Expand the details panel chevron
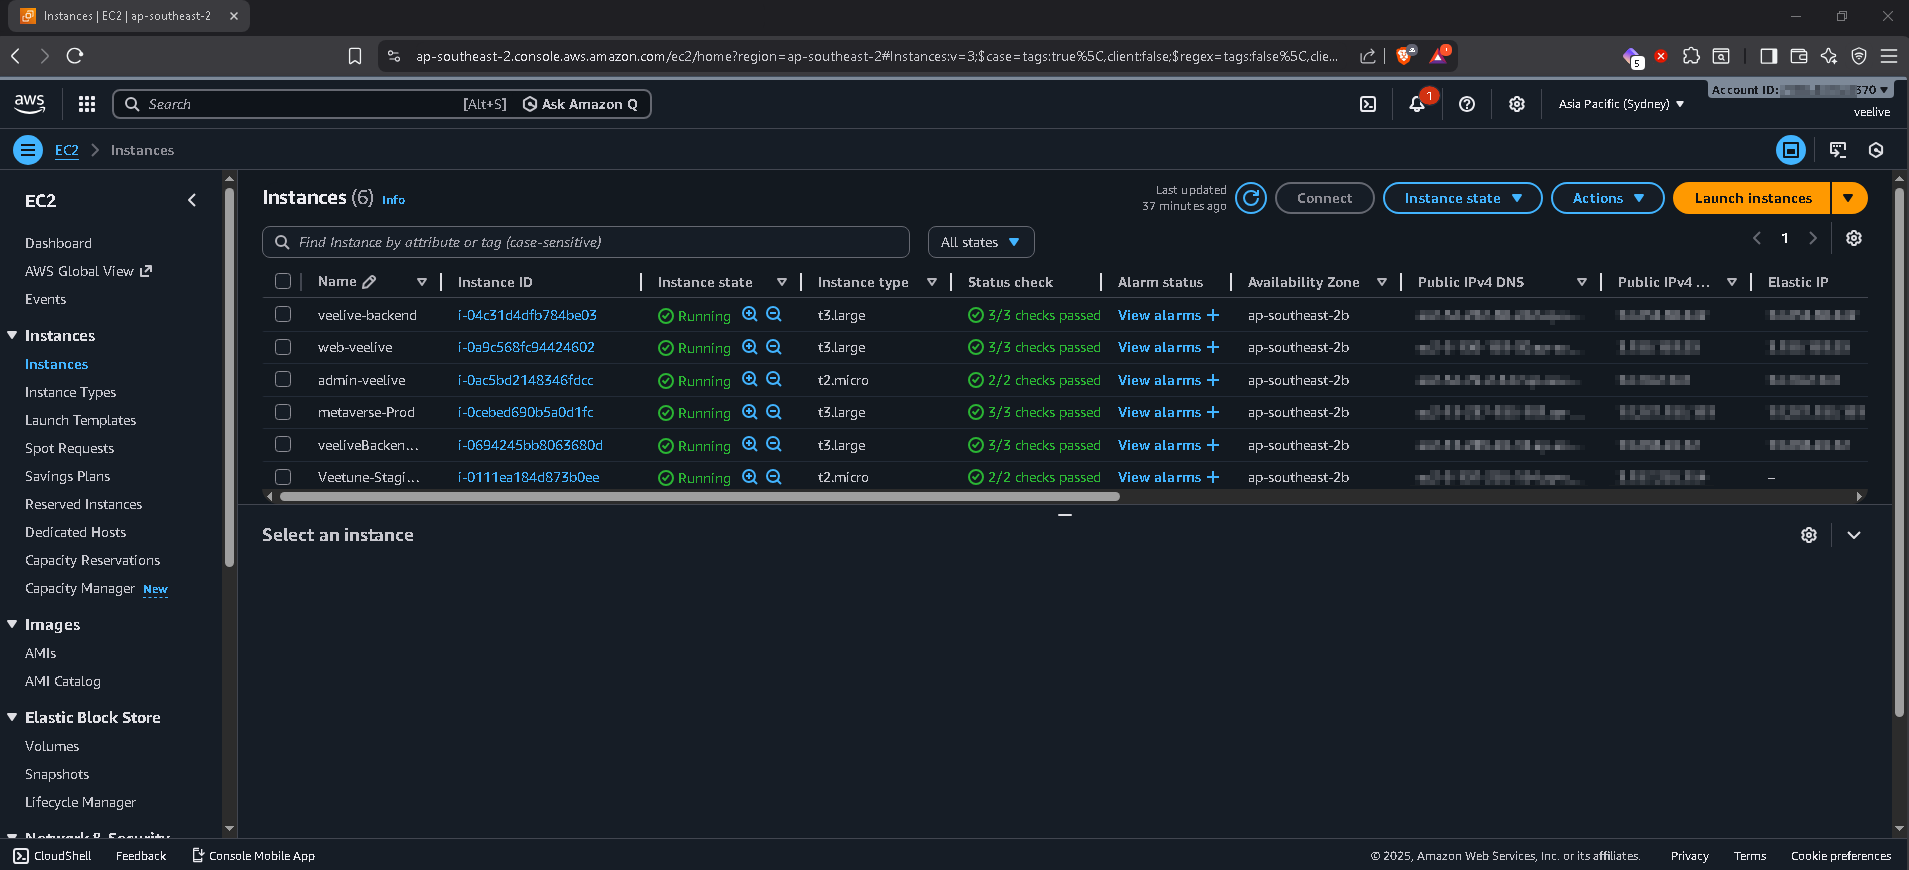Viewport: 1909px width, 870px height. pyautogui.click(x=1854, y=535)
